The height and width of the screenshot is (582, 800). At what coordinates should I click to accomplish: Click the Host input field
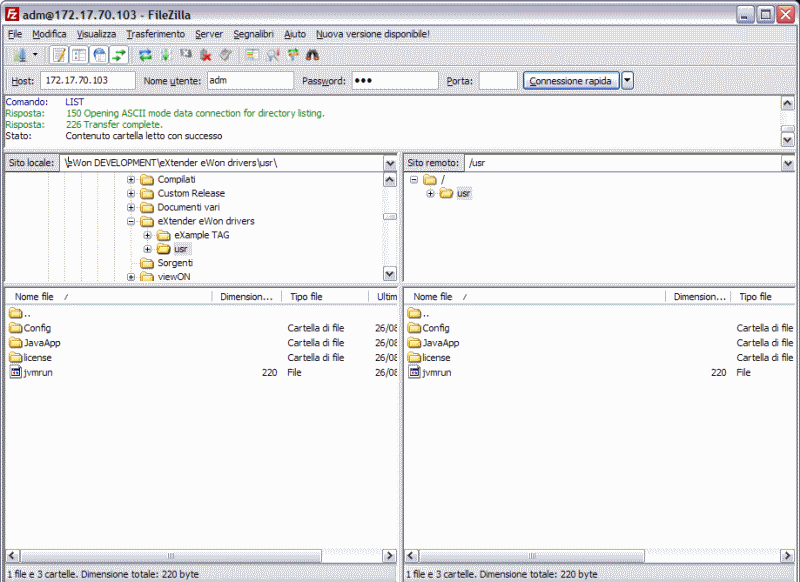click(88, 81)
